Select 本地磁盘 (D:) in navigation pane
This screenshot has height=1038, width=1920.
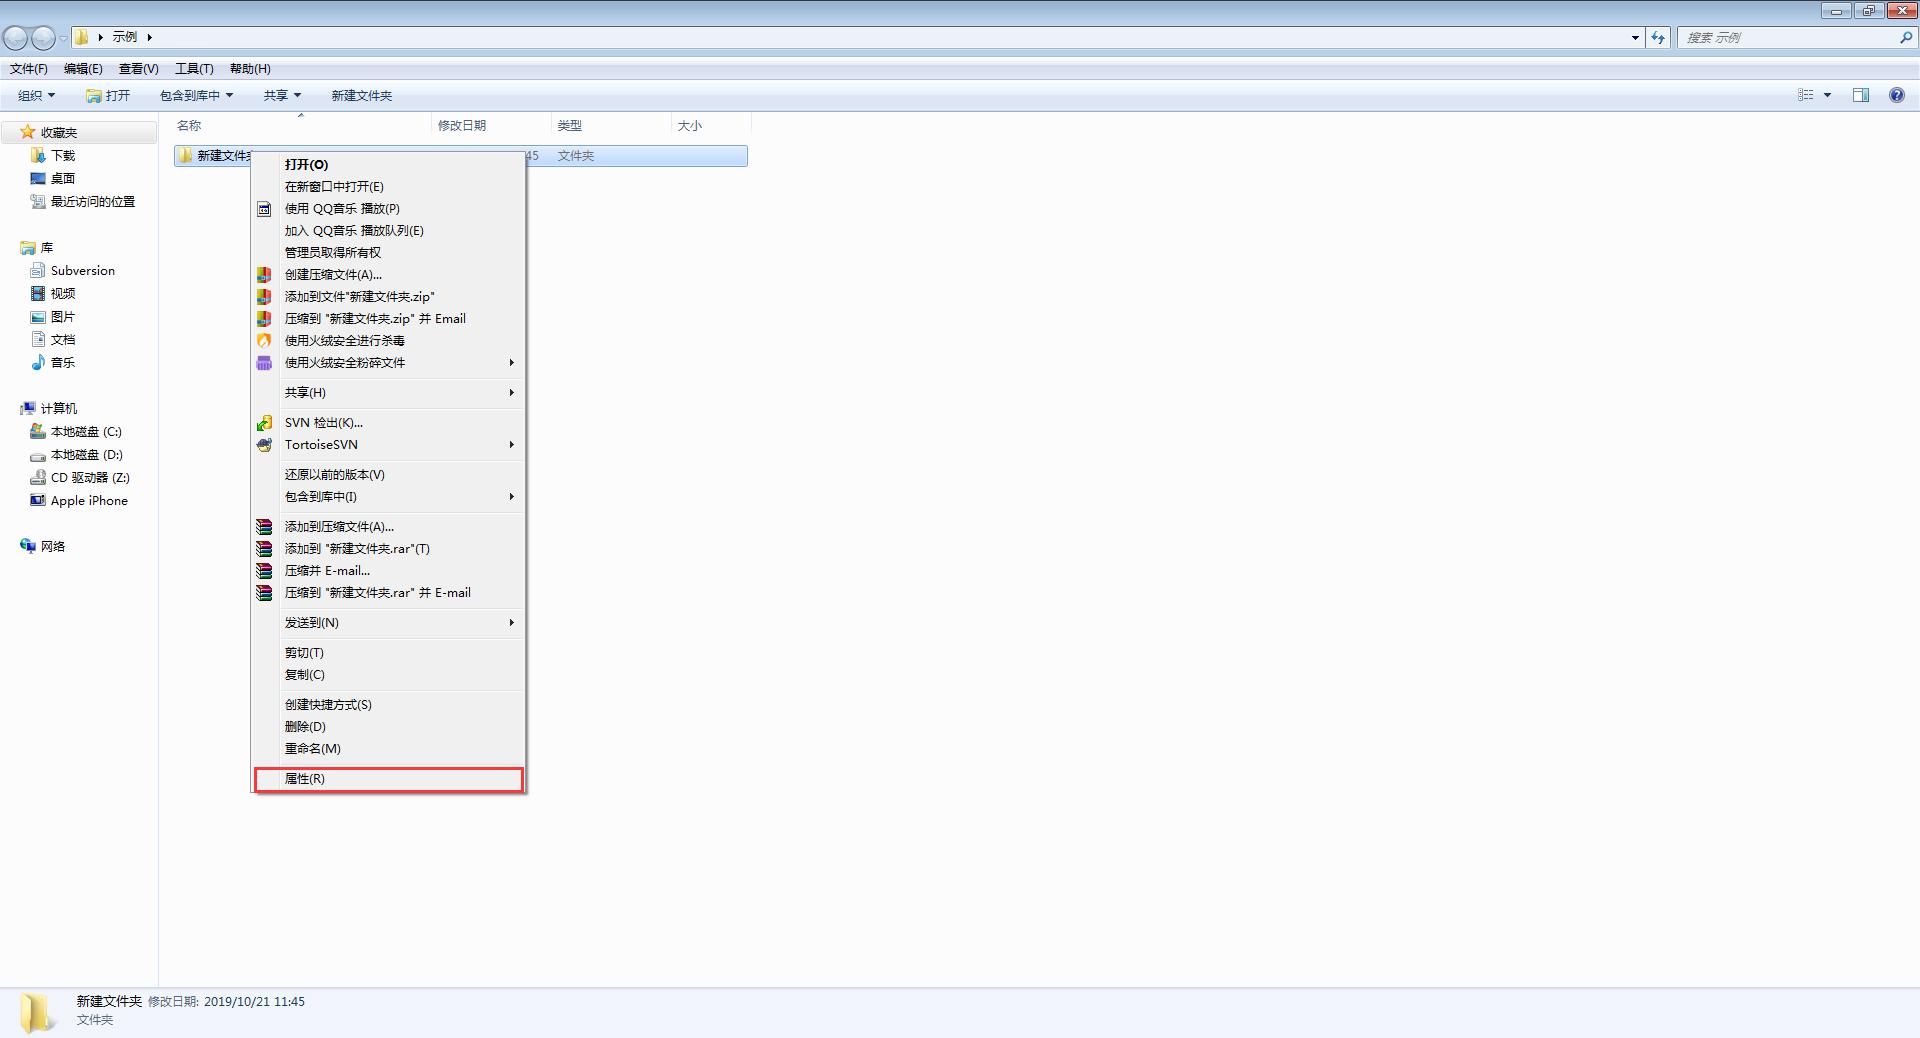[86, 454]
